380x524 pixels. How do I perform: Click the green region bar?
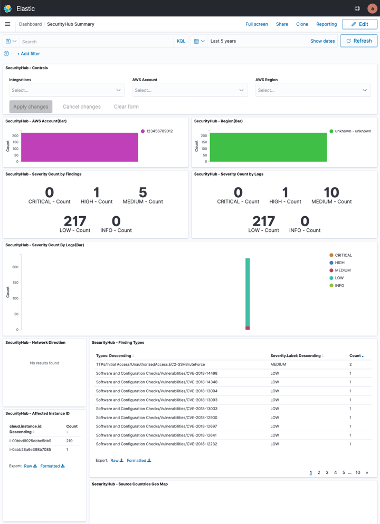[x=268, y=147]
